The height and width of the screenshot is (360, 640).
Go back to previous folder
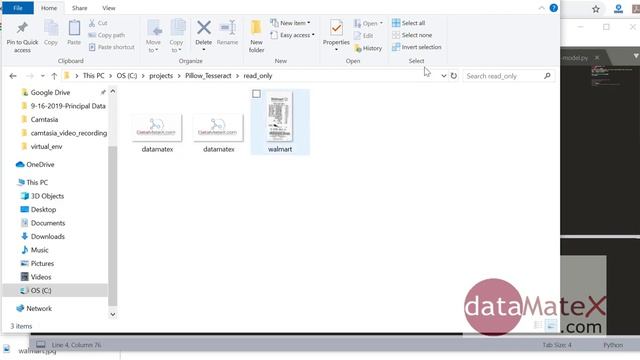coord(13,76)
